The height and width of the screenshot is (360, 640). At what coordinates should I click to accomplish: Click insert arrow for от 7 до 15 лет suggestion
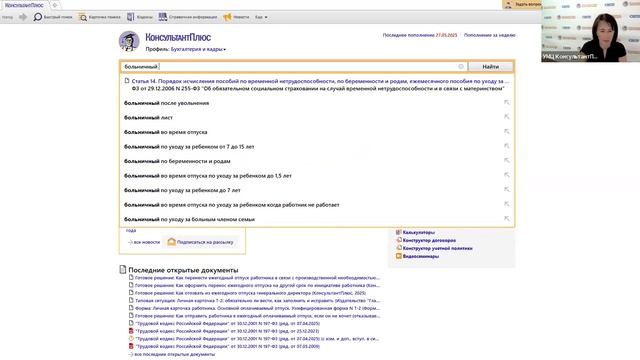click(x=507, y=146)
